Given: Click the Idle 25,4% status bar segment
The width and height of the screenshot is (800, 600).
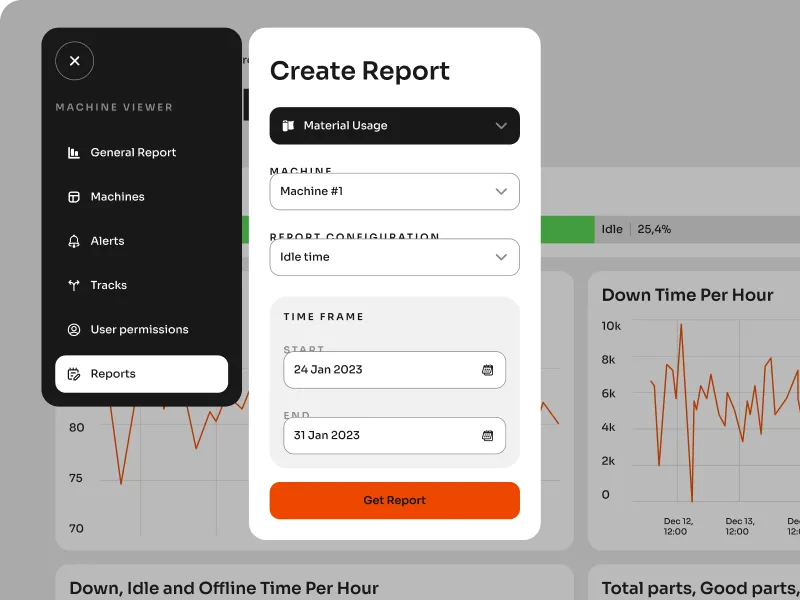Looking at the screenshot, I should [697, 230].
